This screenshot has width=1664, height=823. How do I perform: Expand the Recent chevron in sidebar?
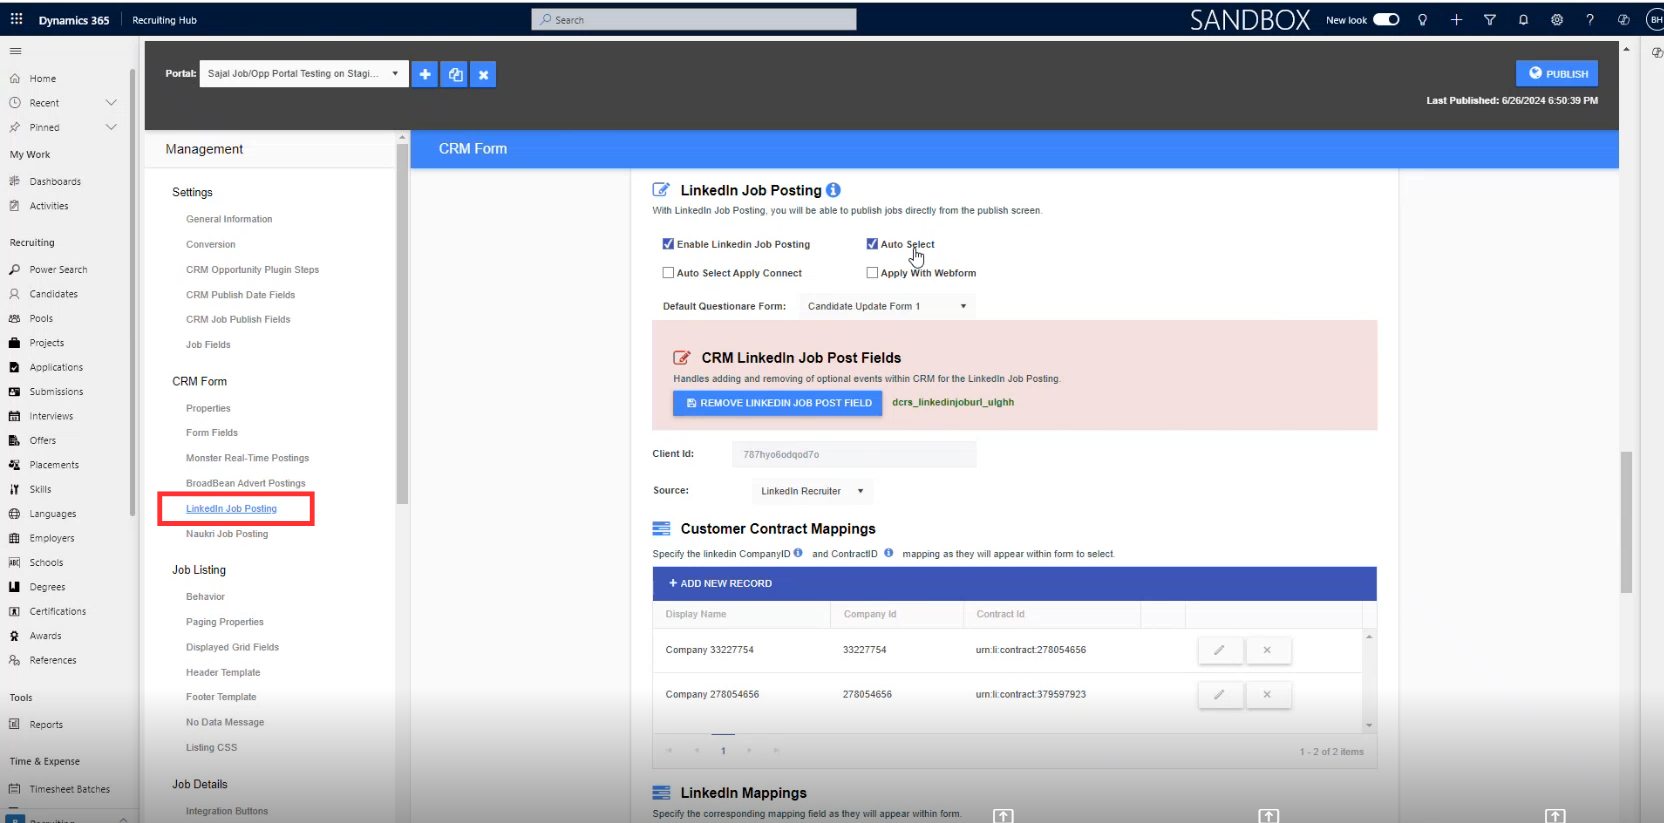pos(111,103)
